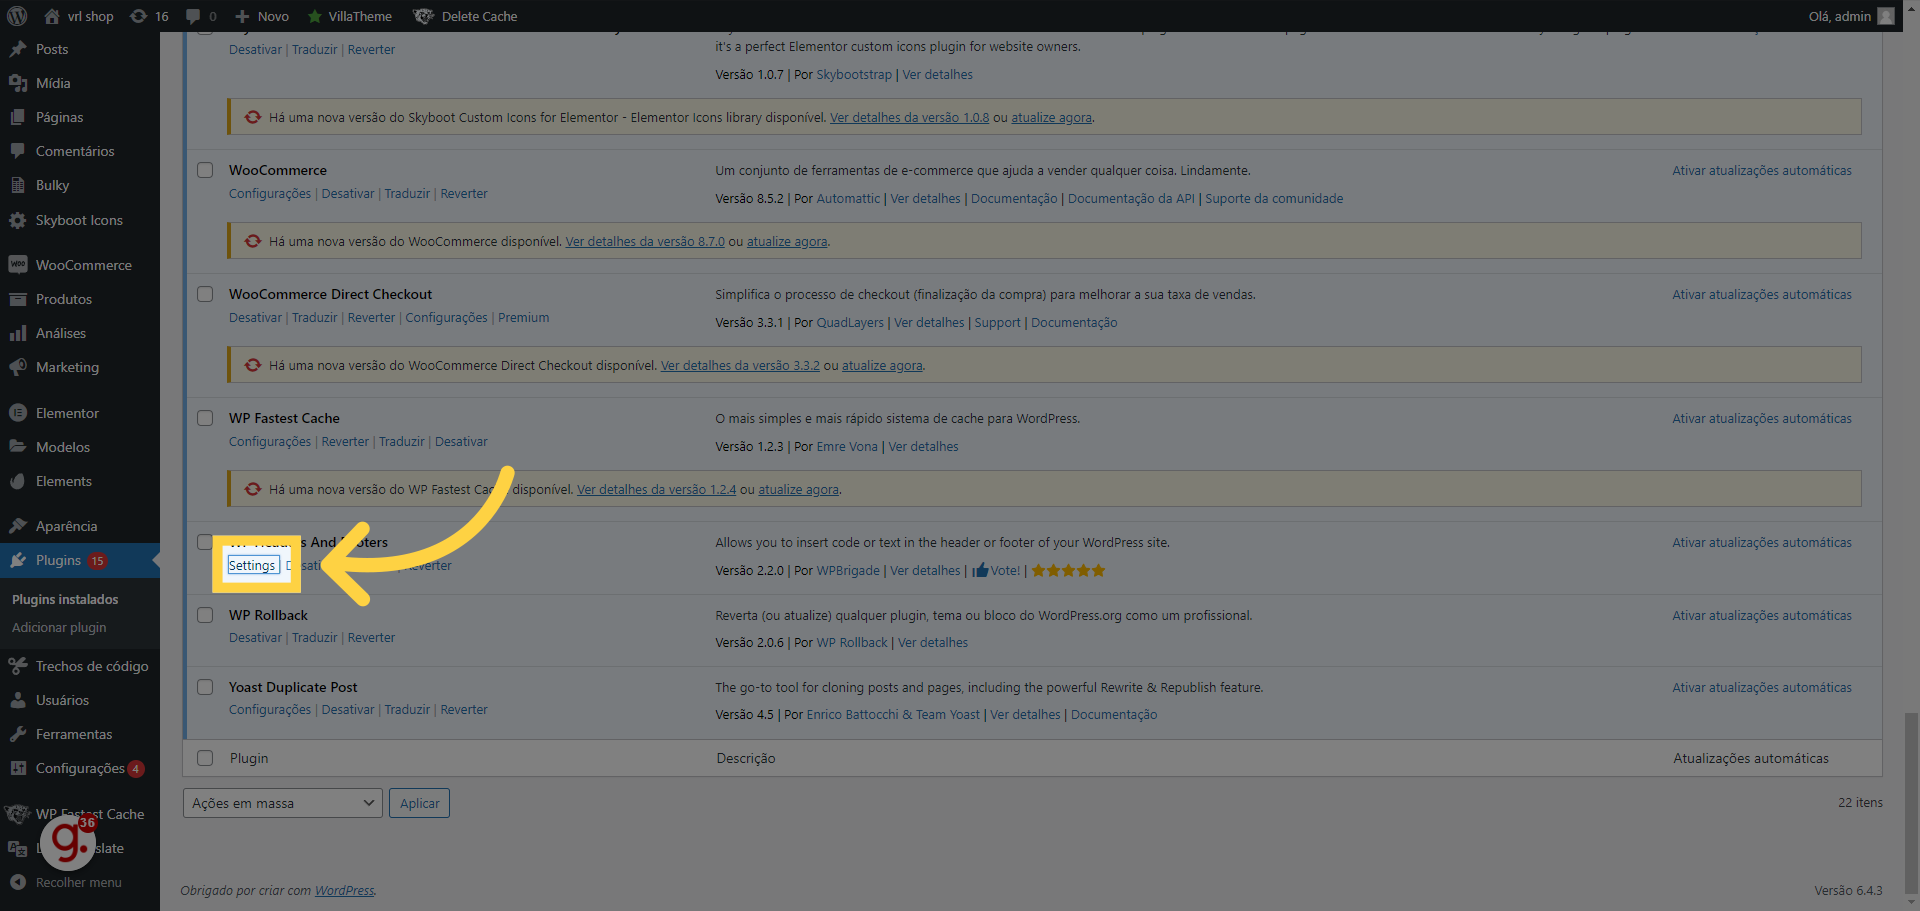This screenshot has width=1920, height=911.
Task: Click Reverter under WP Fastest Cache
Action: [345, 441]
